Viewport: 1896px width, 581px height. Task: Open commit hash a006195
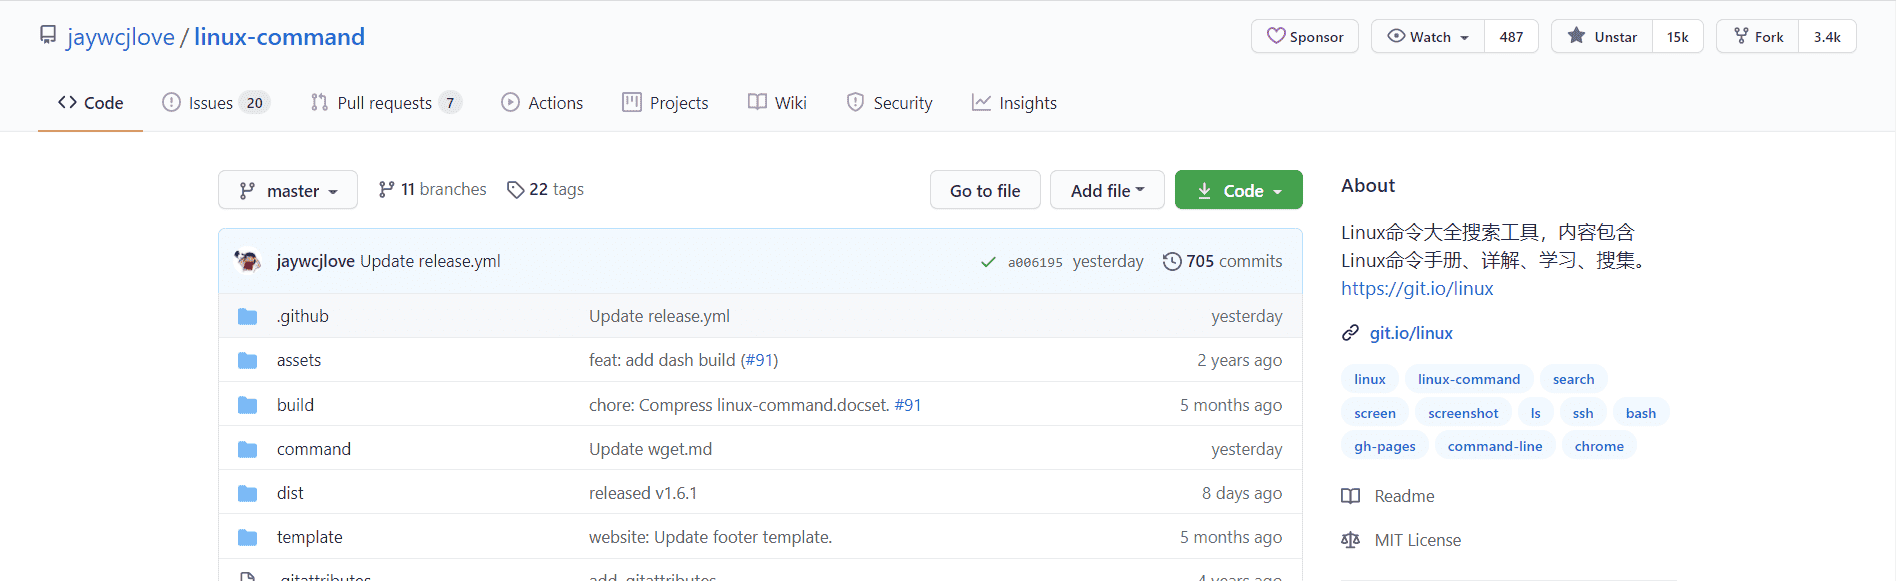tap(1035, 262)
